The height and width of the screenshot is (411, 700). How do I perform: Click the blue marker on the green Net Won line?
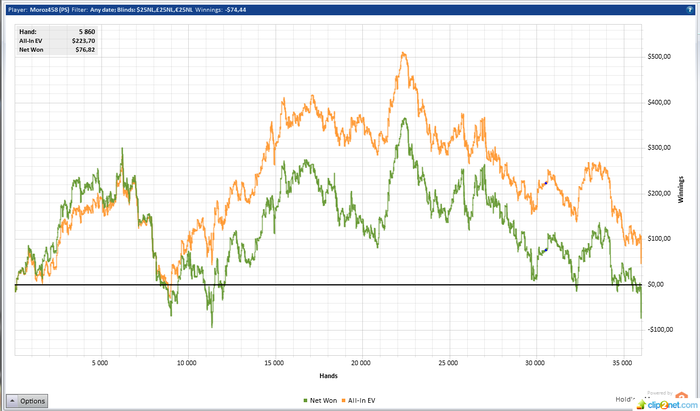546,249
